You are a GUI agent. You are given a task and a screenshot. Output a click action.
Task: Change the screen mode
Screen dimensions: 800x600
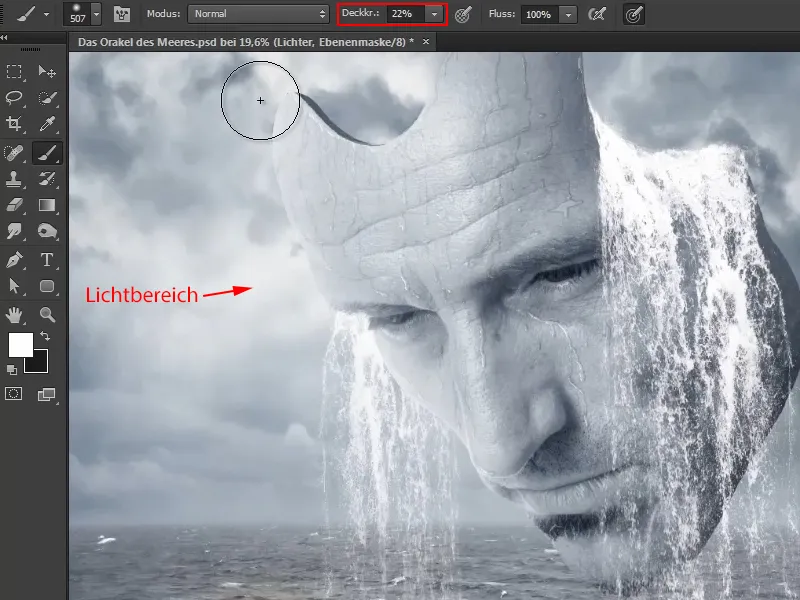point(46,394)
